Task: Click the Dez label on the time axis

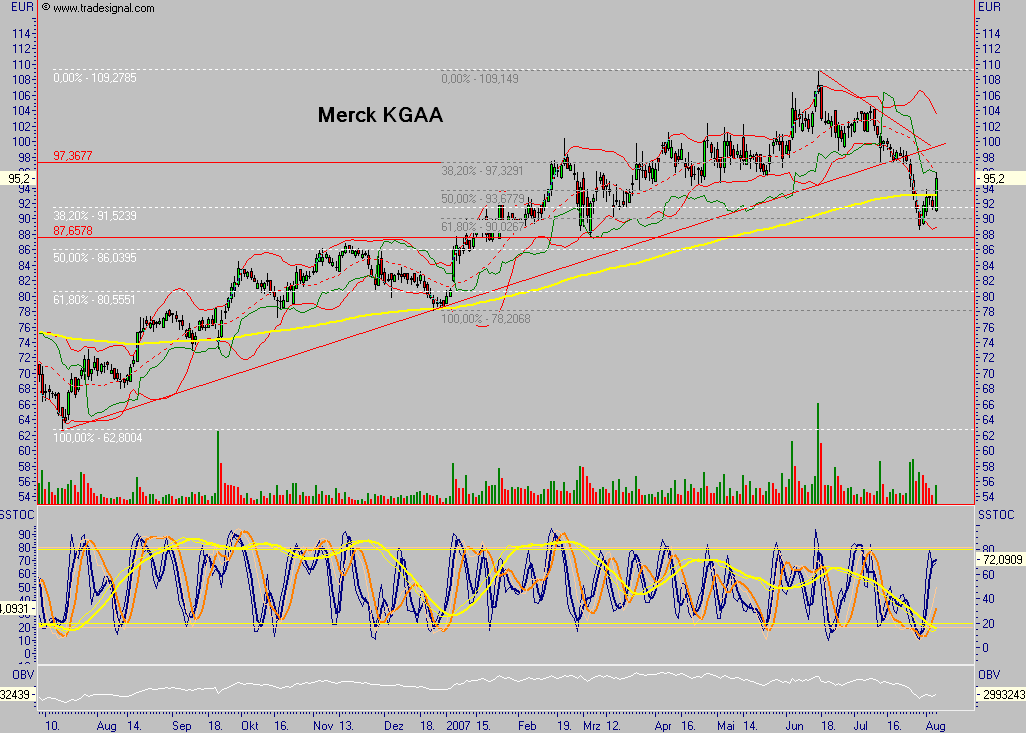Action: pos(394,726)
